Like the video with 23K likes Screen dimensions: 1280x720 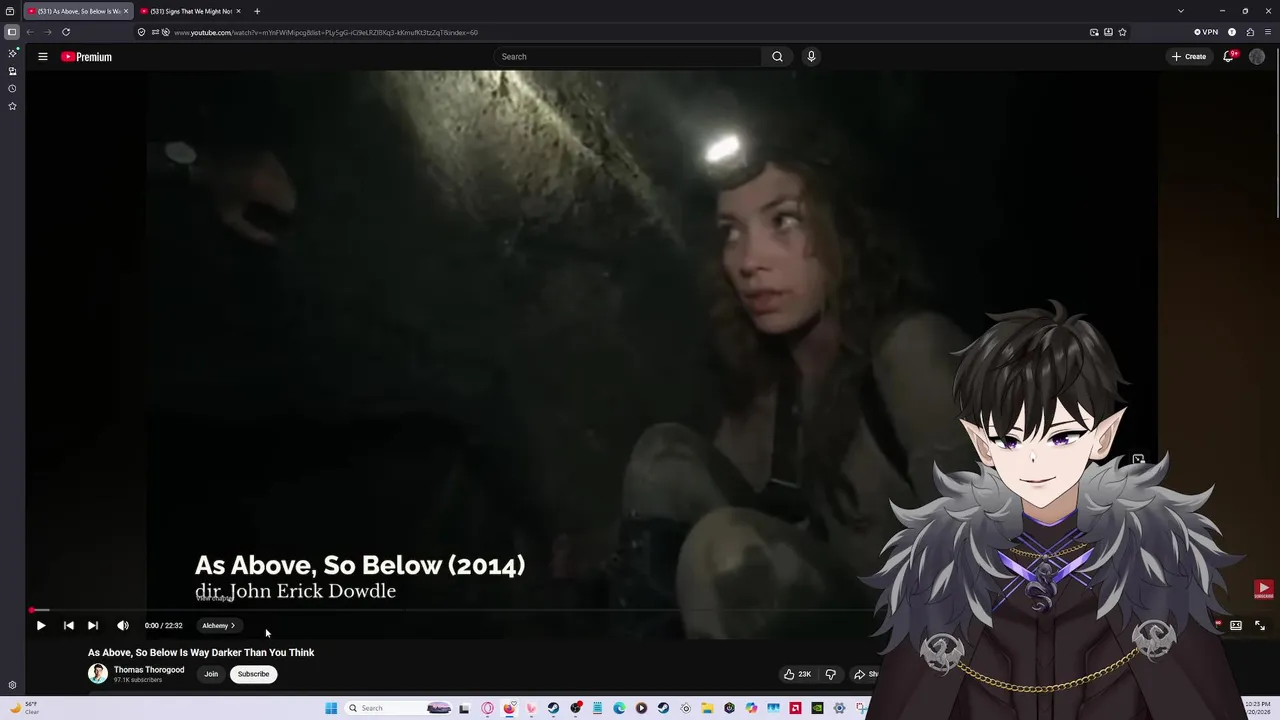coord(797,674)
